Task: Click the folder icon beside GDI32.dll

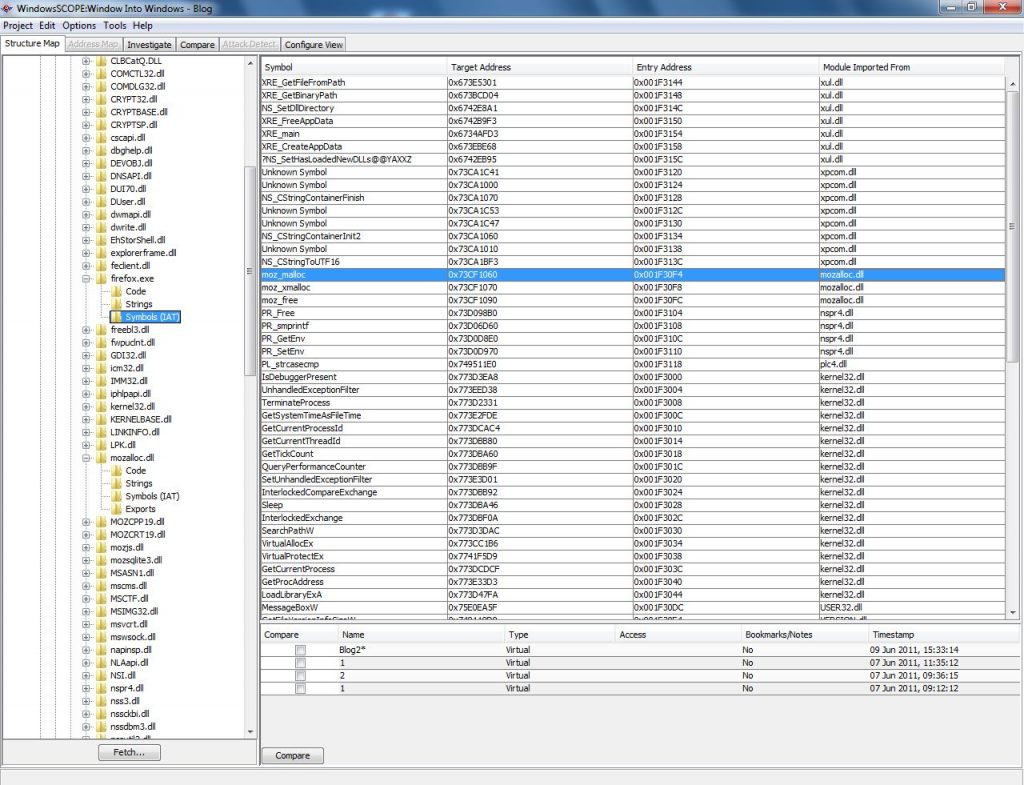Action: click(x=101, y=355)
